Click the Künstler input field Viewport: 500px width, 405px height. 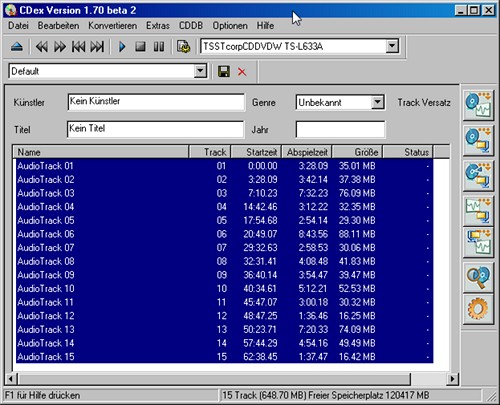(x=156, y=102)
